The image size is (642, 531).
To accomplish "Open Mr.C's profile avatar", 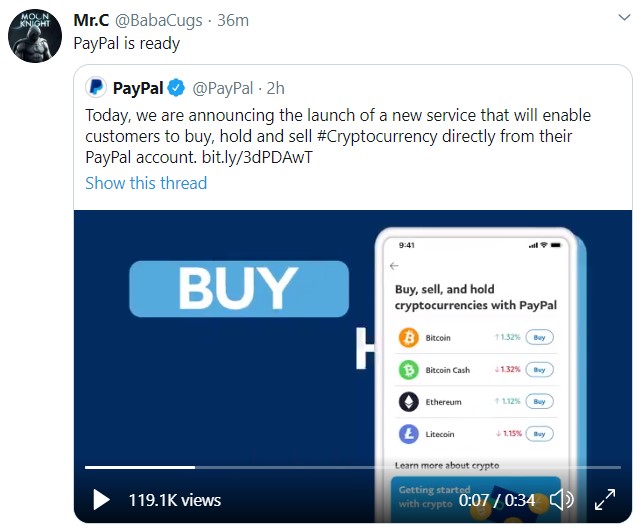I will (x=37, y=39).
